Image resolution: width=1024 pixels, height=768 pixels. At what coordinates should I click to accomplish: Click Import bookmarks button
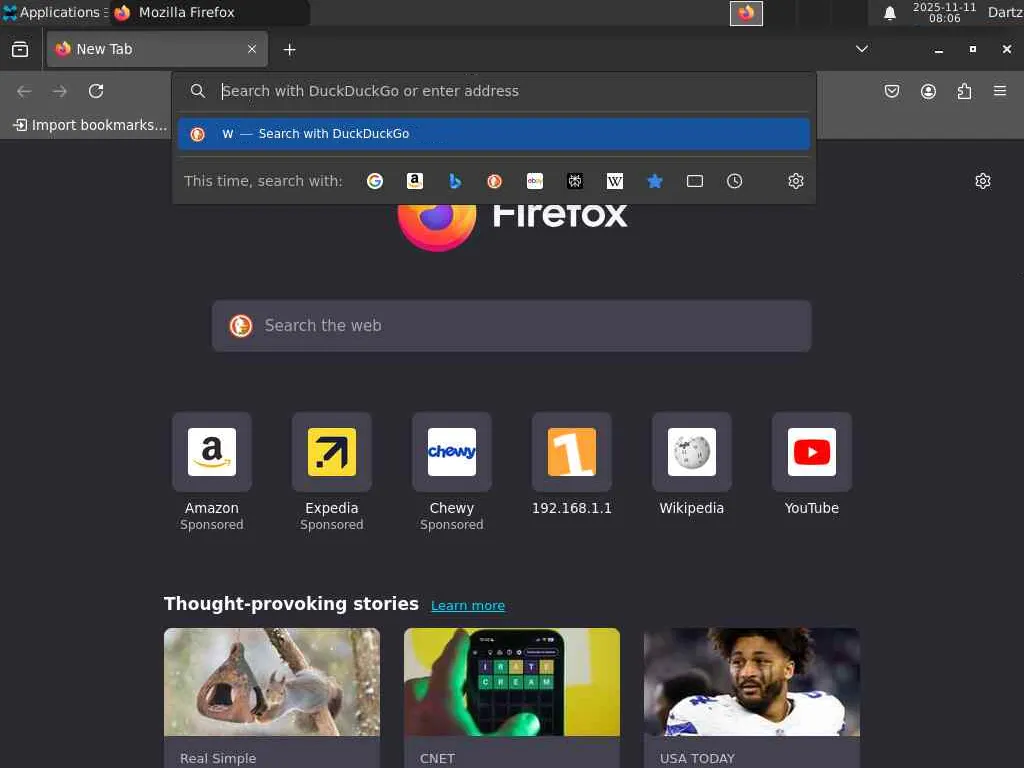(x=91, y=125)
